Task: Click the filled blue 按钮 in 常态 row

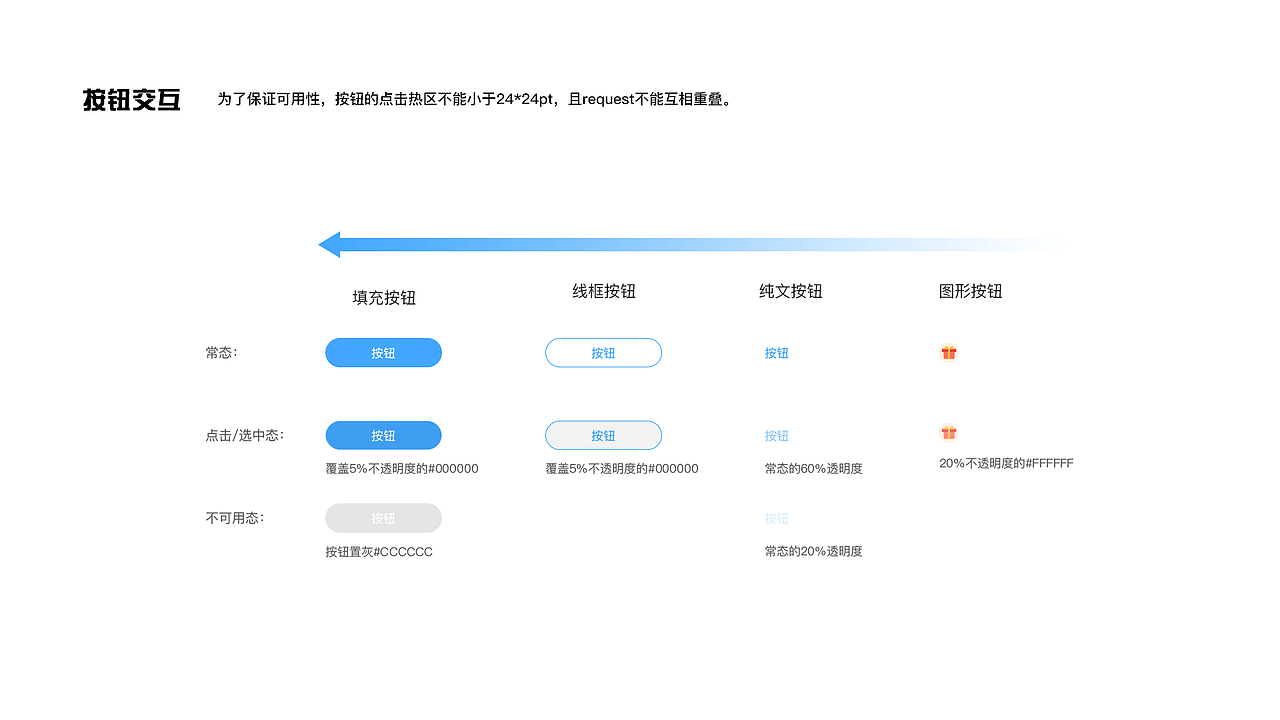Action: 383,352
